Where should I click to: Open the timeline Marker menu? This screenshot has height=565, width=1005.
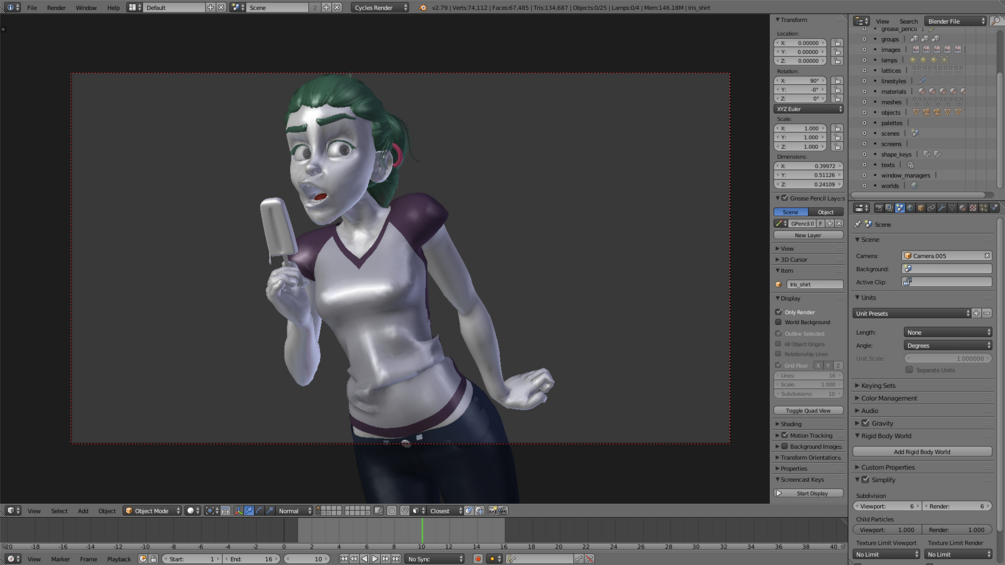[x=60, y=559]
